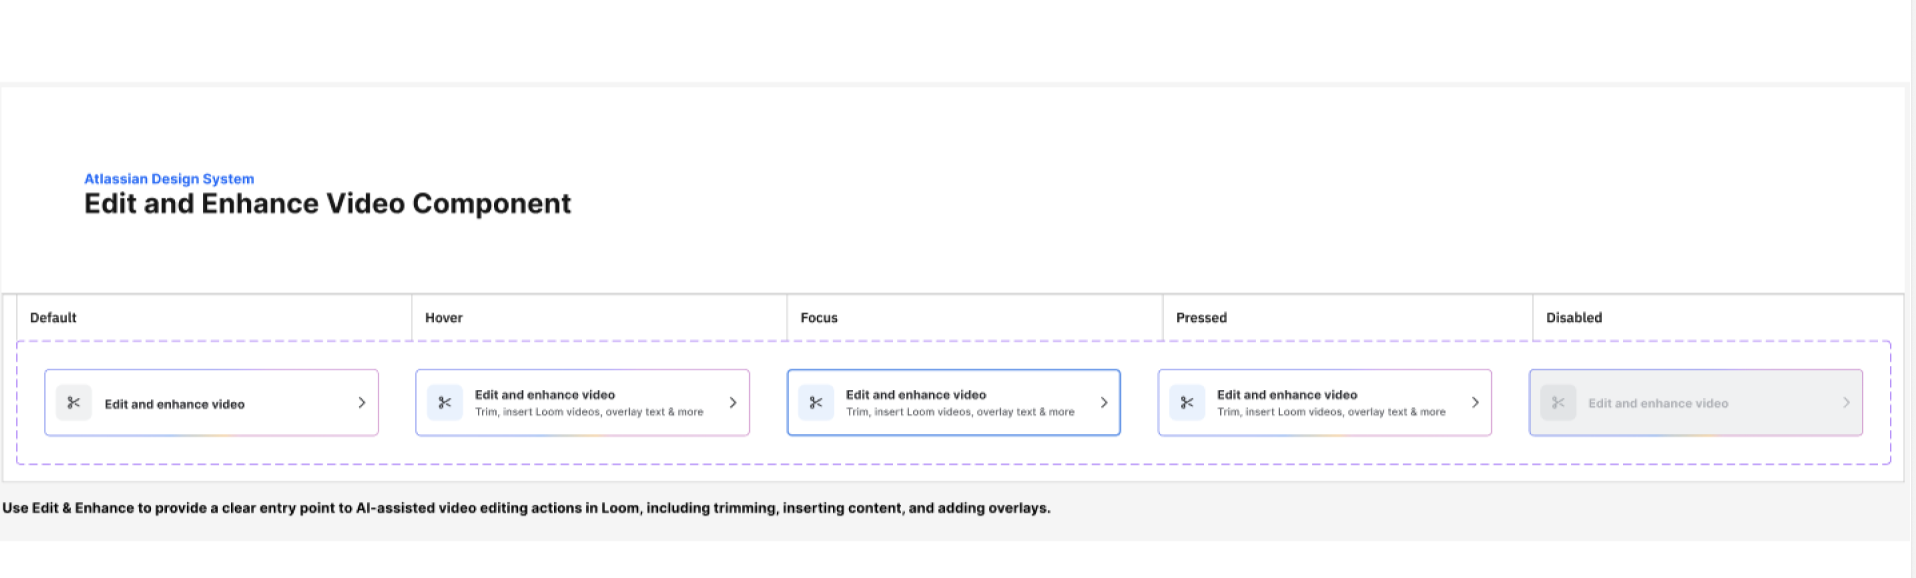
Task: Click the 'Use Edit & Enhance' description text
Action: 526,508
